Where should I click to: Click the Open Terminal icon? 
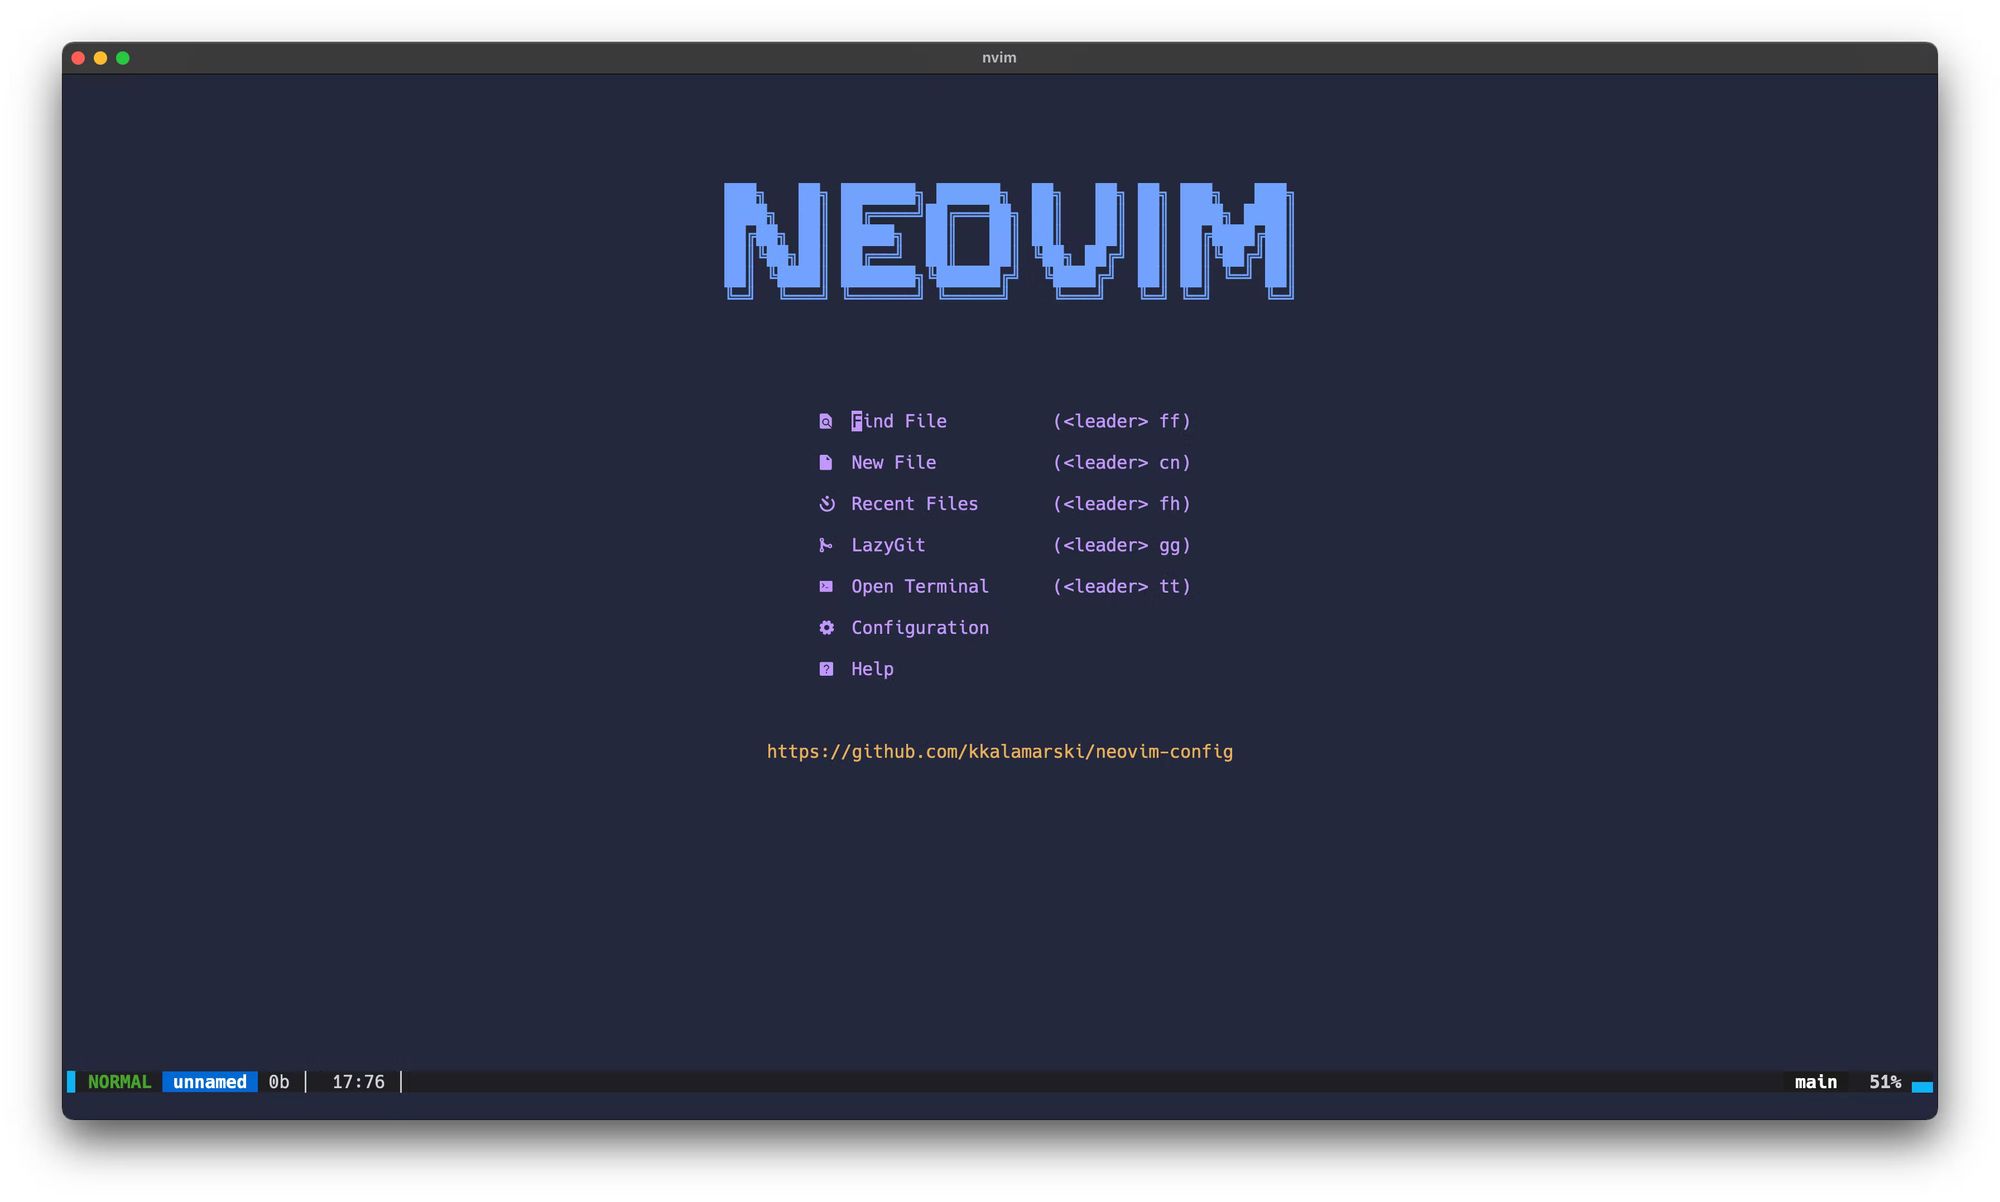[x=826, y=585]
